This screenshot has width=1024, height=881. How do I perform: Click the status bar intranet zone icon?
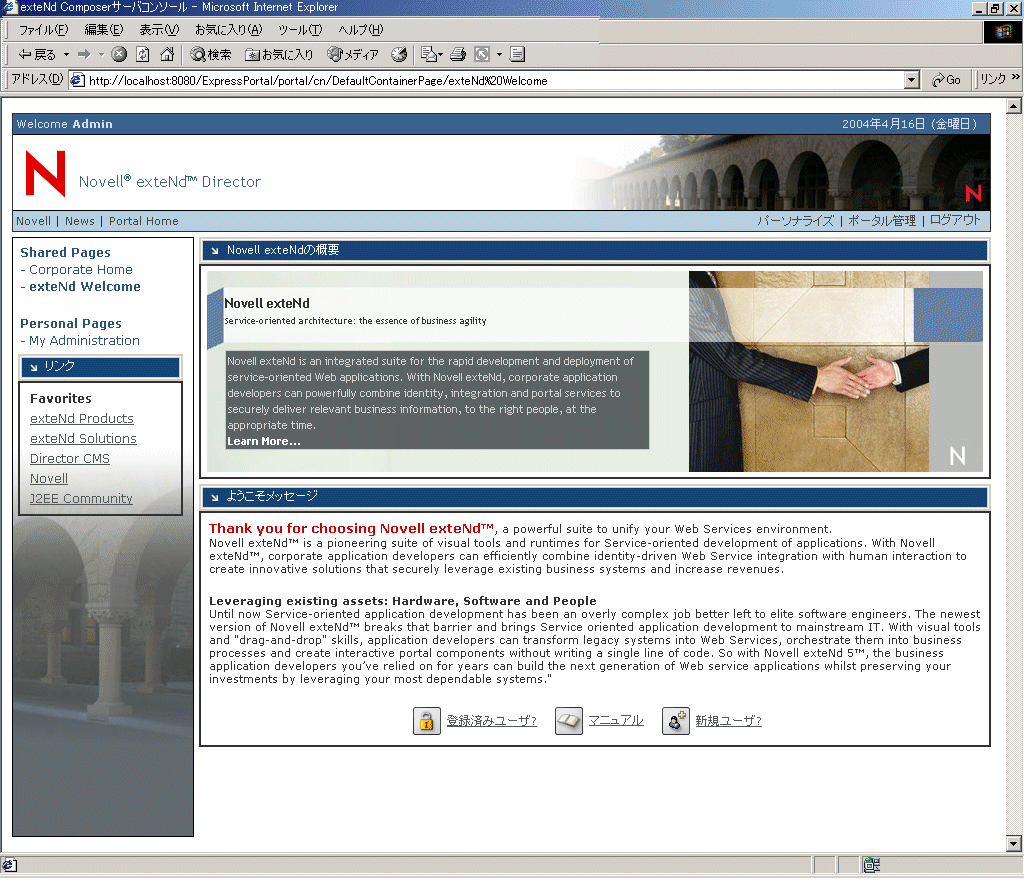(x=871, y=865)
